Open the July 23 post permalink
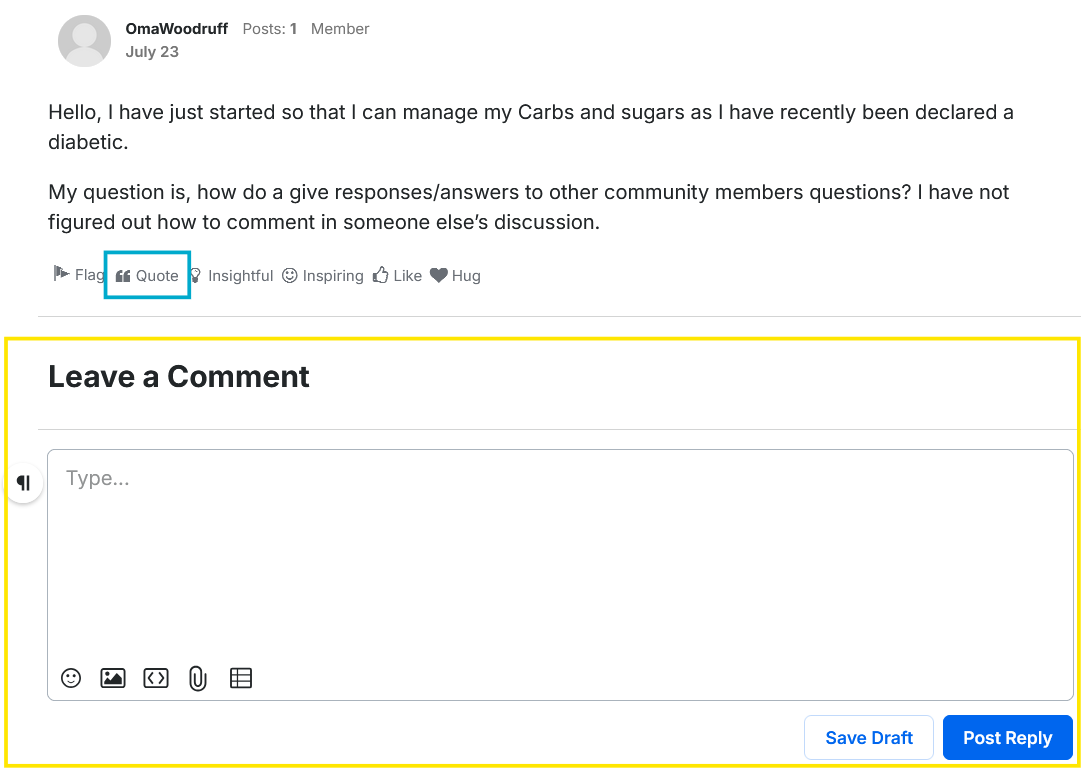Image resolution: width=1081 pixels, height=769 pixels. (152, 52)
